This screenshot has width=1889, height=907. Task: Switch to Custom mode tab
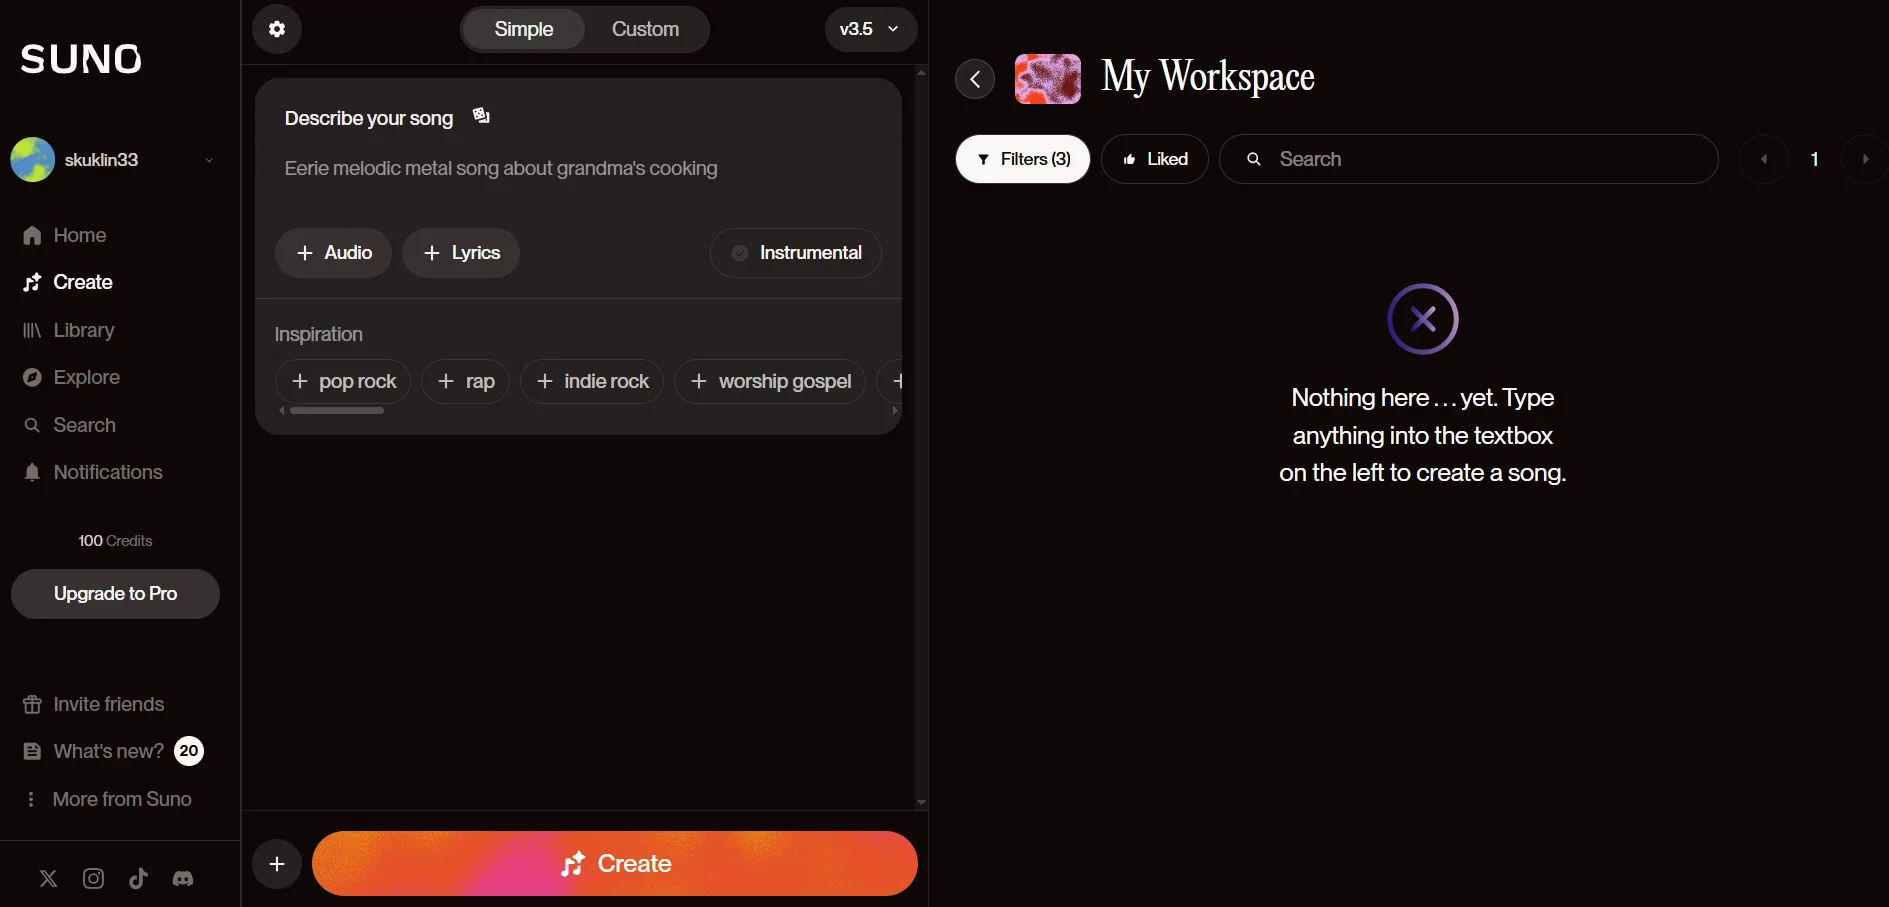point(645,29)
